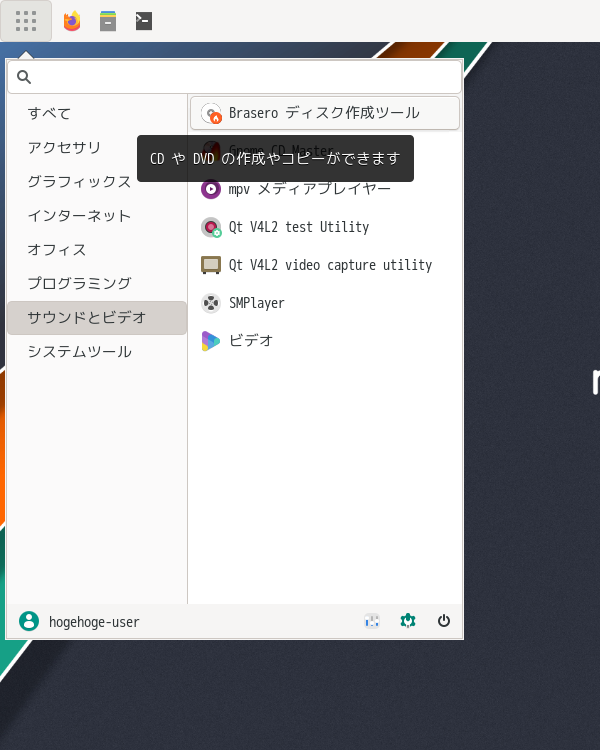This screenshot has height=750, width=600.
Task: Click the user avatar icon
Action: click(x=29, y=621)
